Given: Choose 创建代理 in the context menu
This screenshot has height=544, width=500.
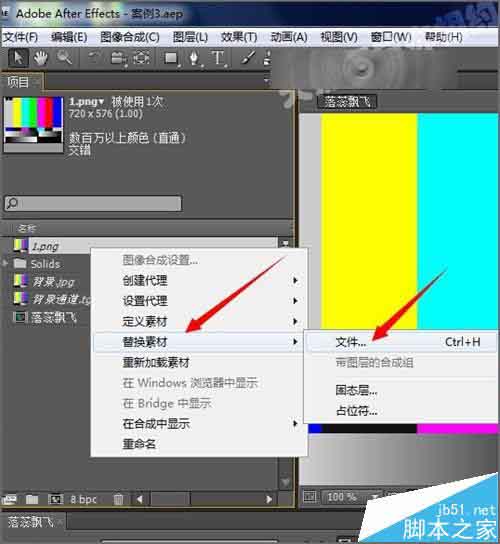Looking at the screenshot, I should pyautogui.click(x=145, y=280).
